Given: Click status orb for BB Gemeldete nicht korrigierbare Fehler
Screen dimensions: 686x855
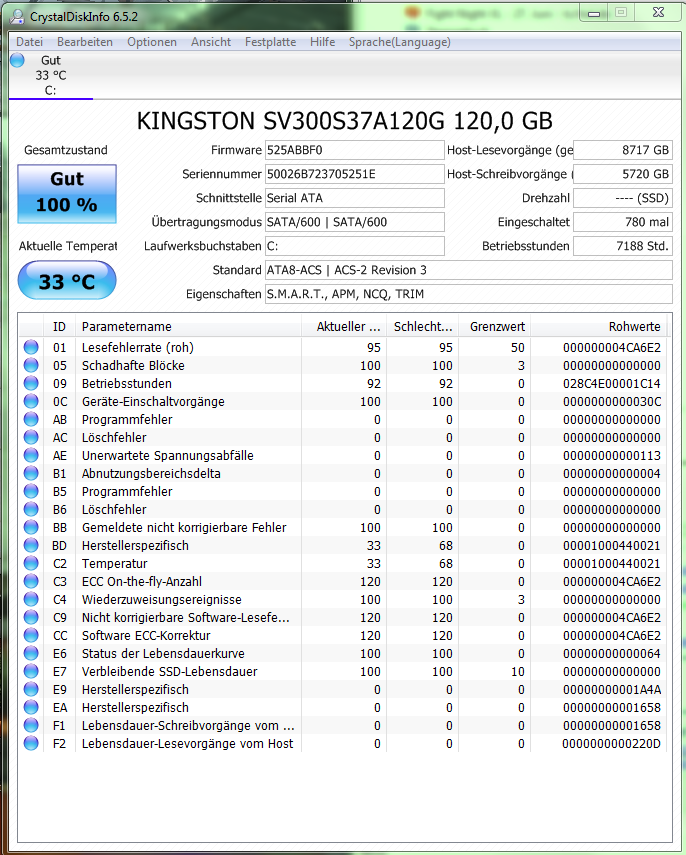Looking at the screenshot, I should pos(31,527).
